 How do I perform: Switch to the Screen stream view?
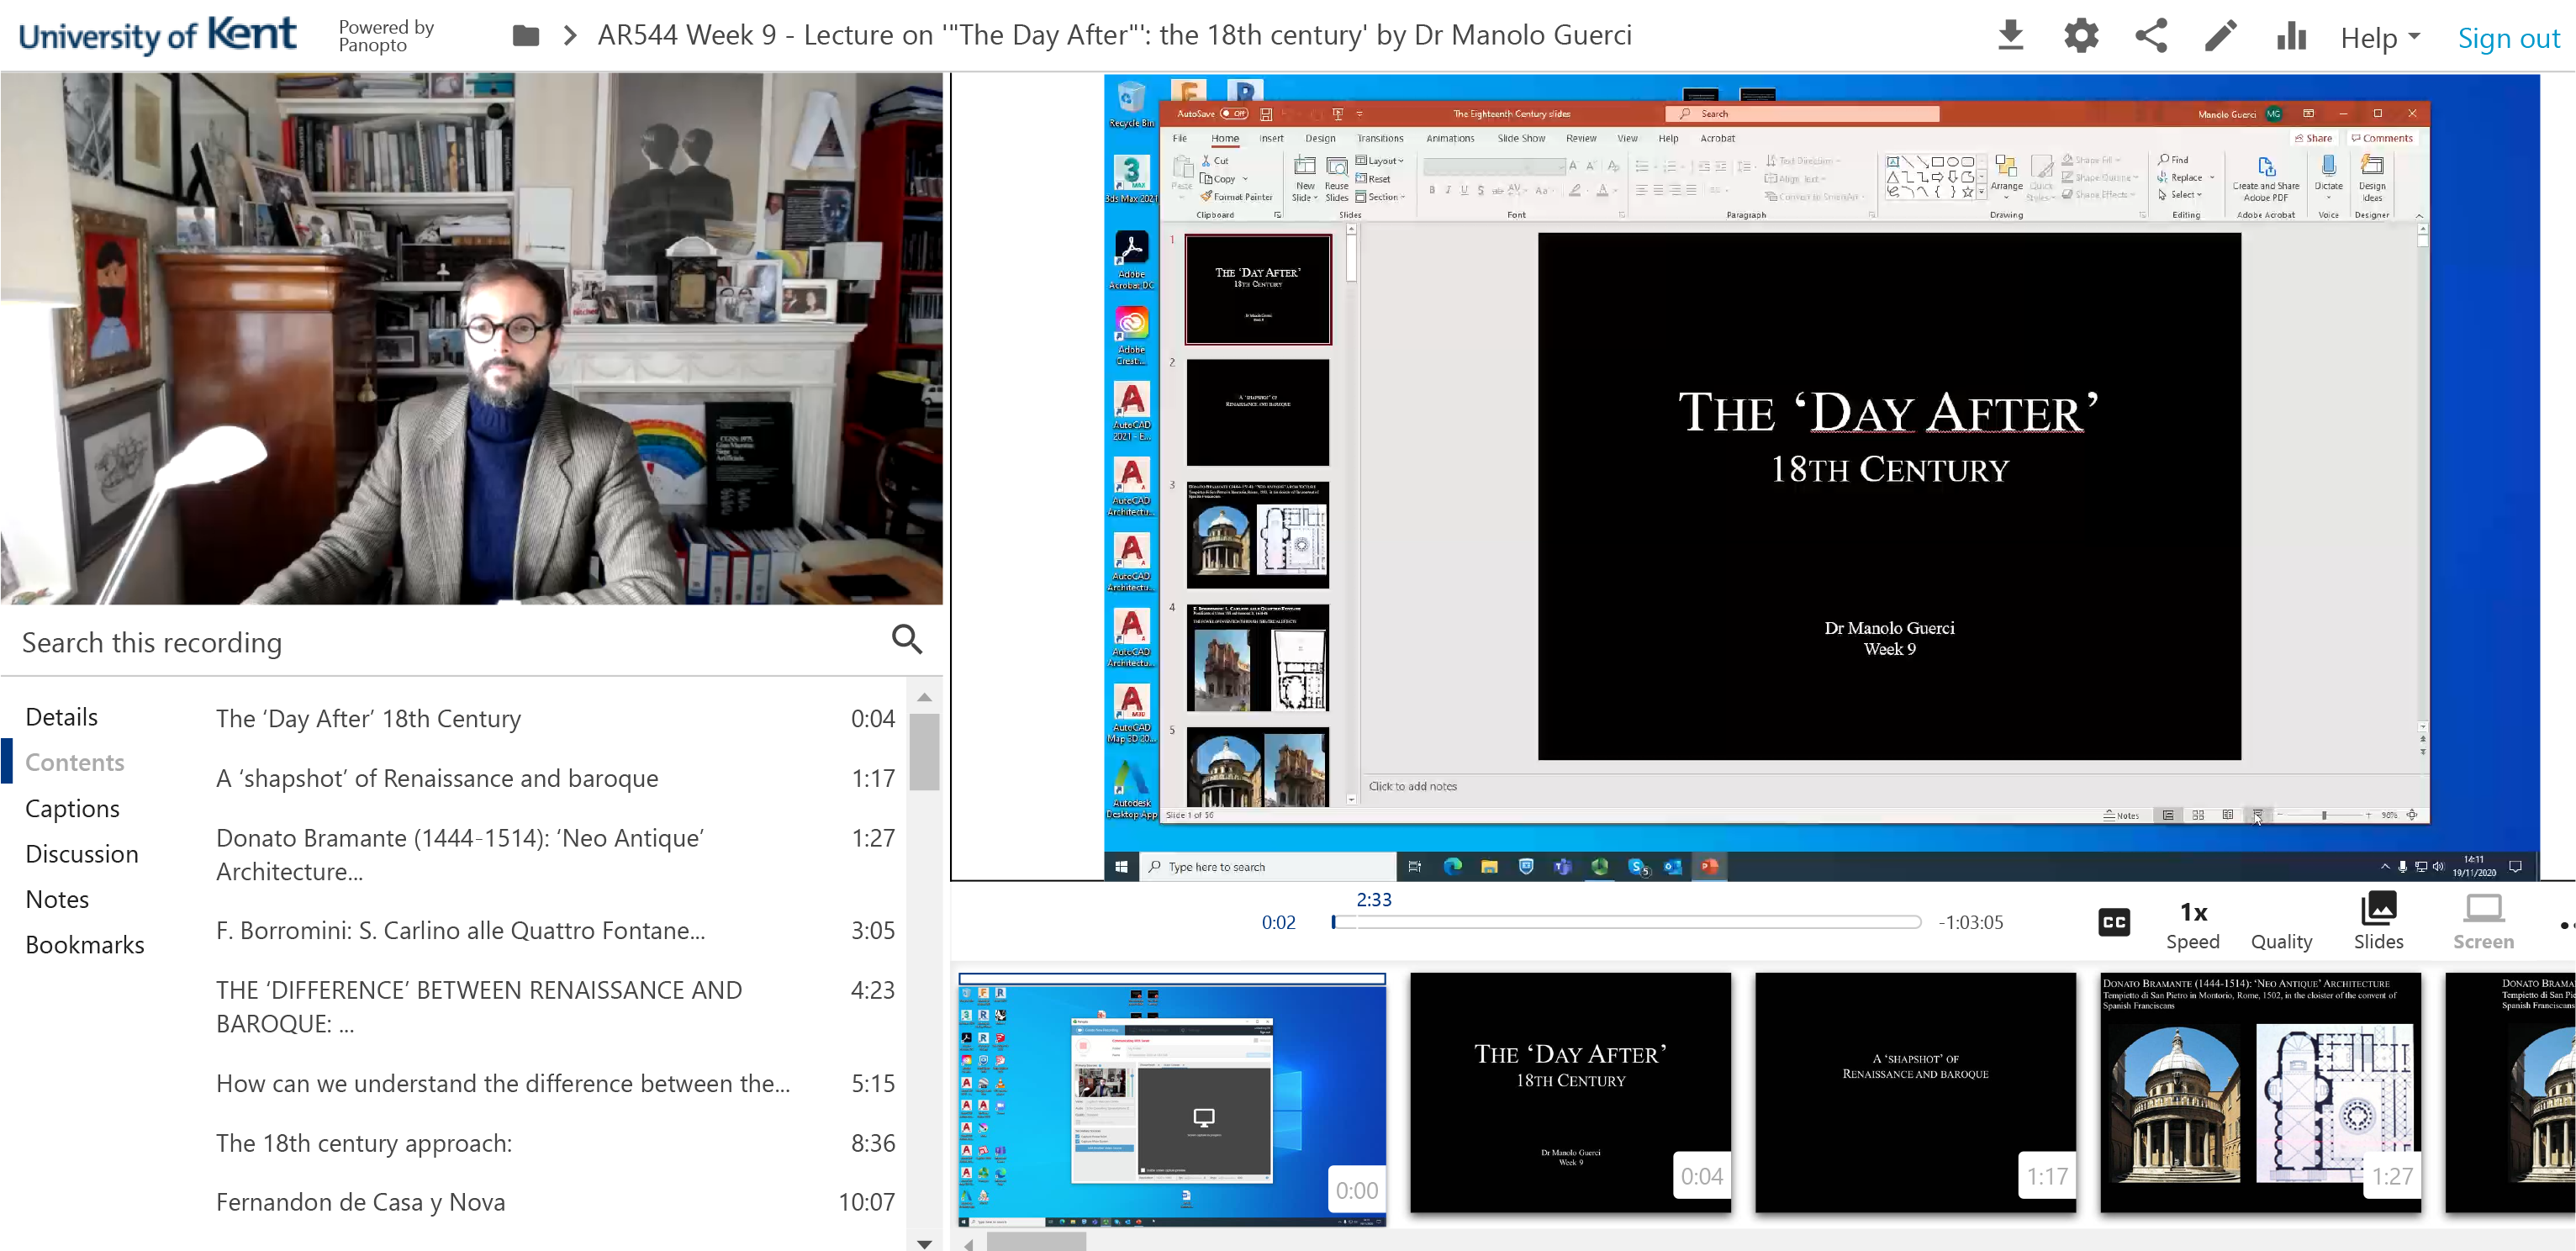coord(2483,921)
